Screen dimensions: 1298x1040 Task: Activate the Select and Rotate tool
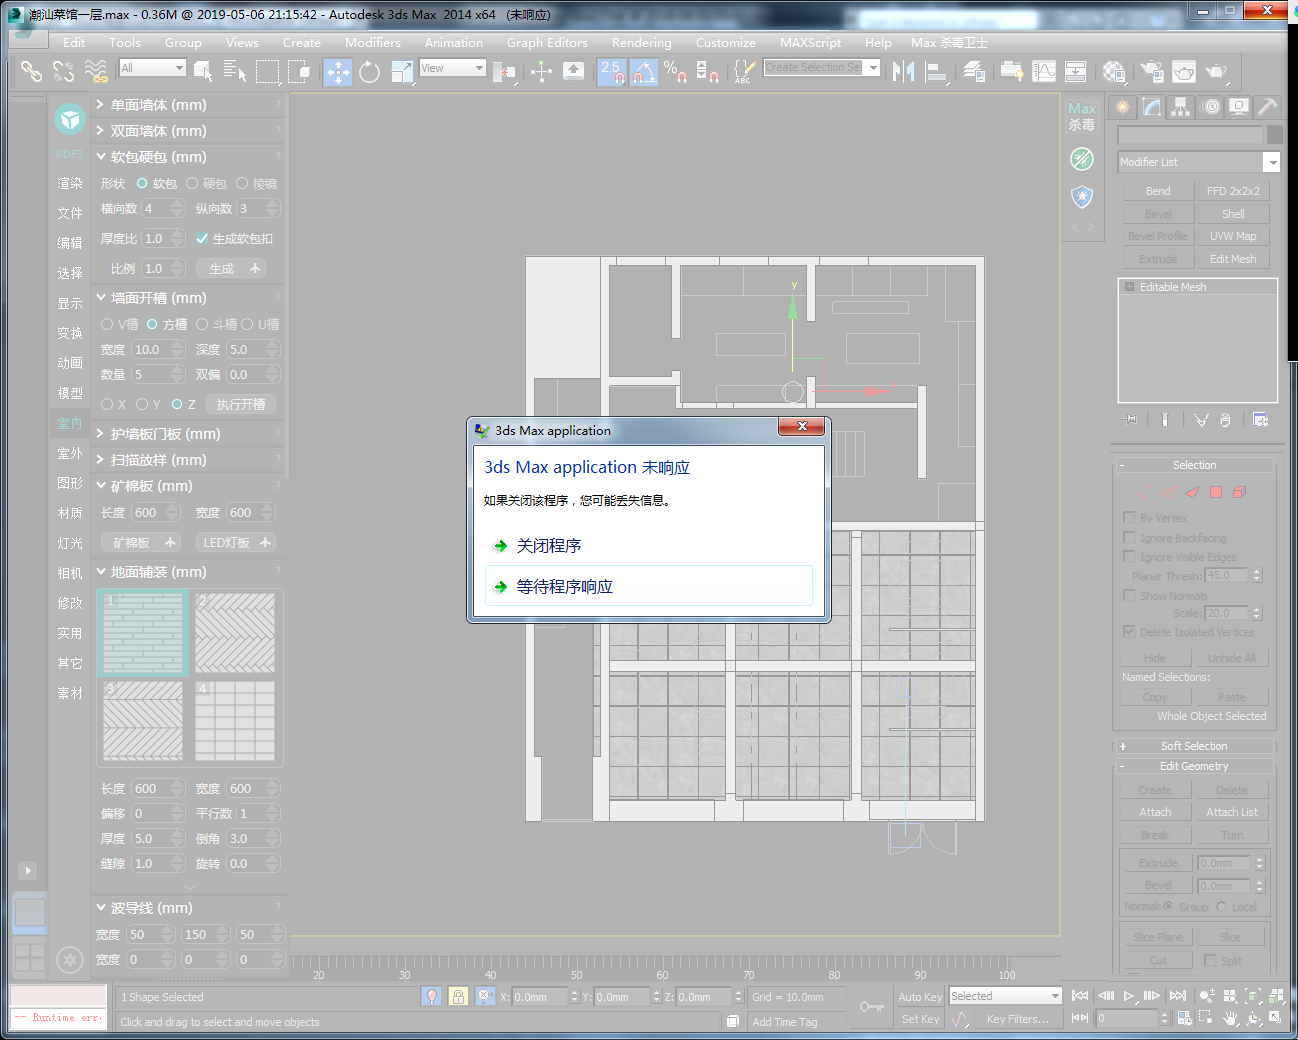(x=370, y=71)
